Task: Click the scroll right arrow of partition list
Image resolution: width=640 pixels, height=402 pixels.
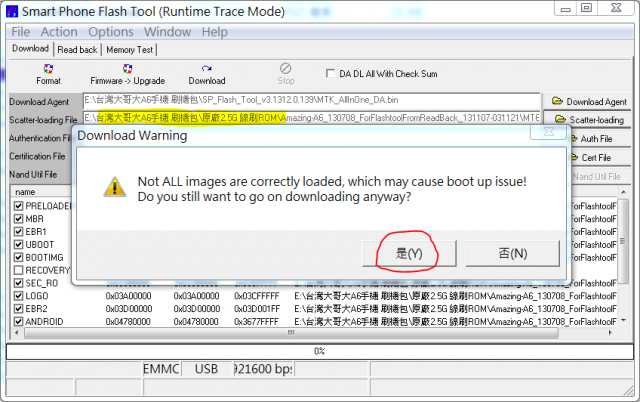Action: (610, 333)
